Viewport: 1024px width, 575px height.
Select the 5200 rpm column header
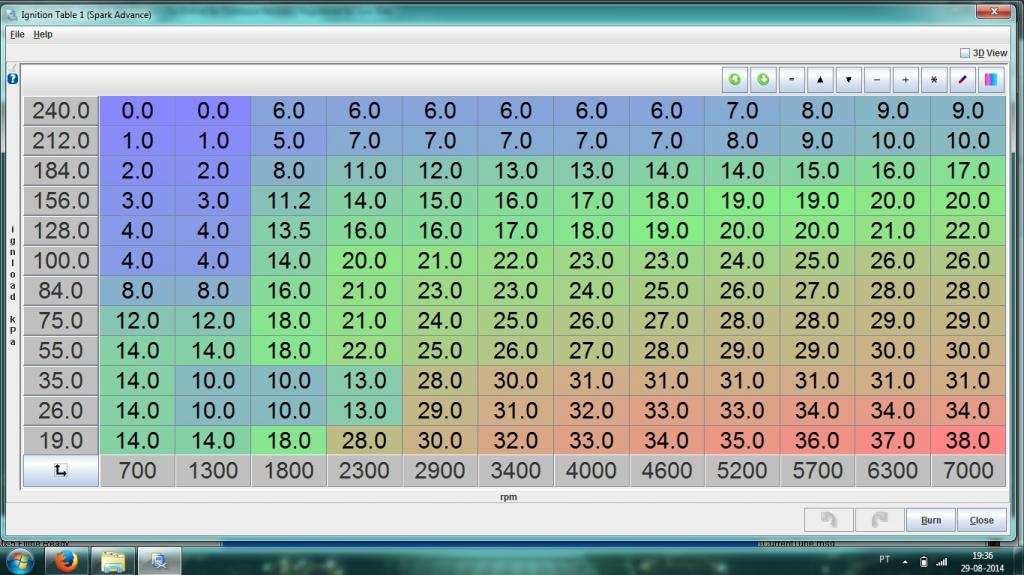click(742, 471)
